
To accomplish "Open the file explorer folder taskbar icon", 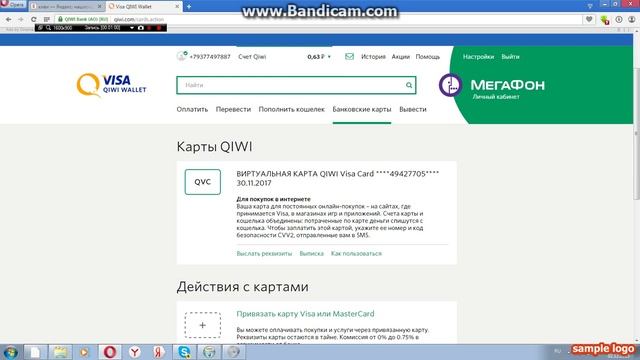I will click(x=60, y=352).
